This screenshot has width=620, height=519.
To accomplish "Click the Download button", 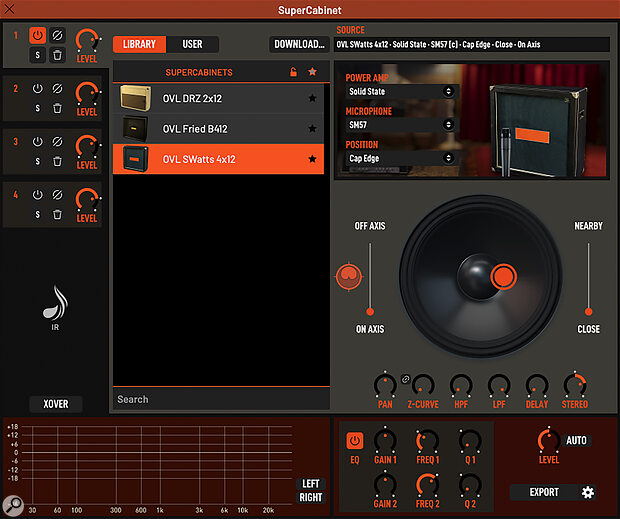I will coord(299,44).
